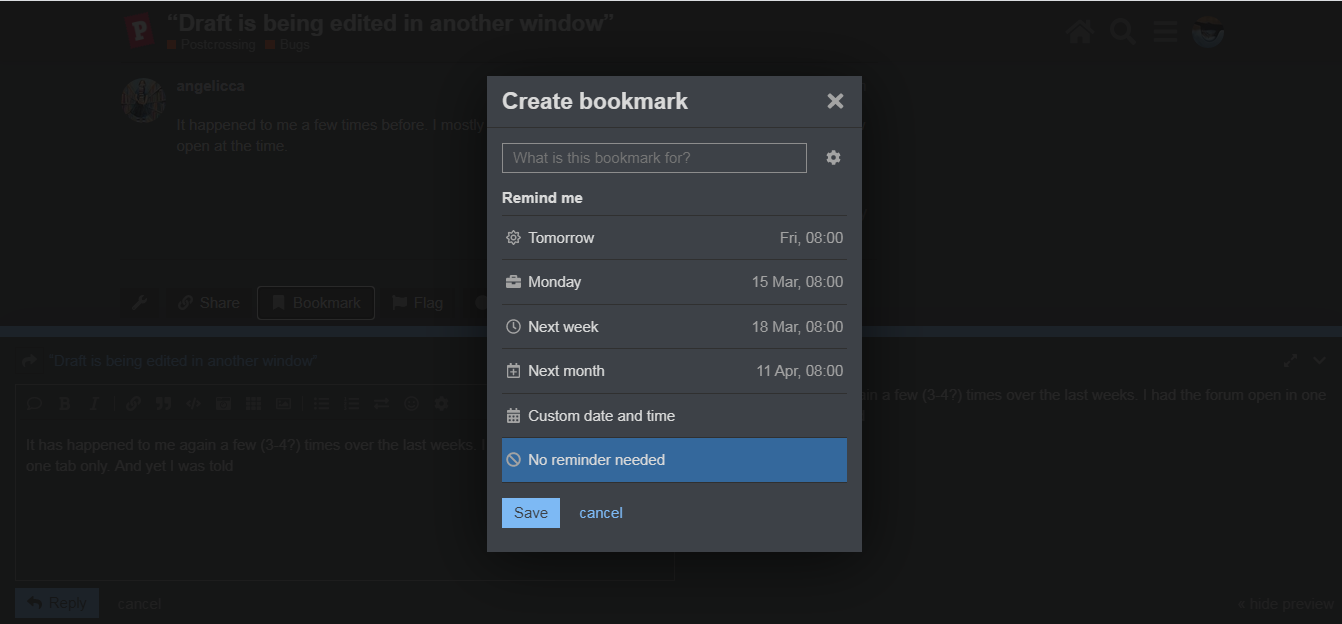Image resolution: width=1342 pixels, height=624 pixels.
Task: Open Custom date and time option
Action: 674,416
